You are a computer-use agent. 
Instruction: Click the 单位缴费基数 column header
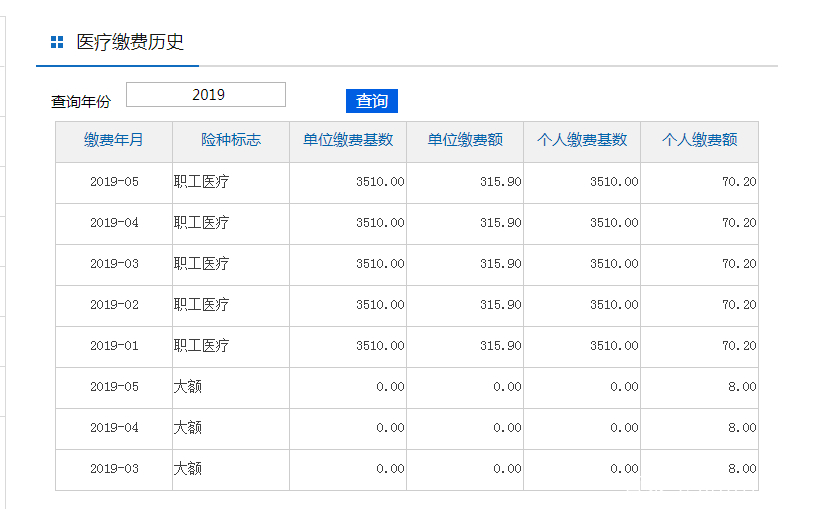pyautogui.click(x=348, y=140)
